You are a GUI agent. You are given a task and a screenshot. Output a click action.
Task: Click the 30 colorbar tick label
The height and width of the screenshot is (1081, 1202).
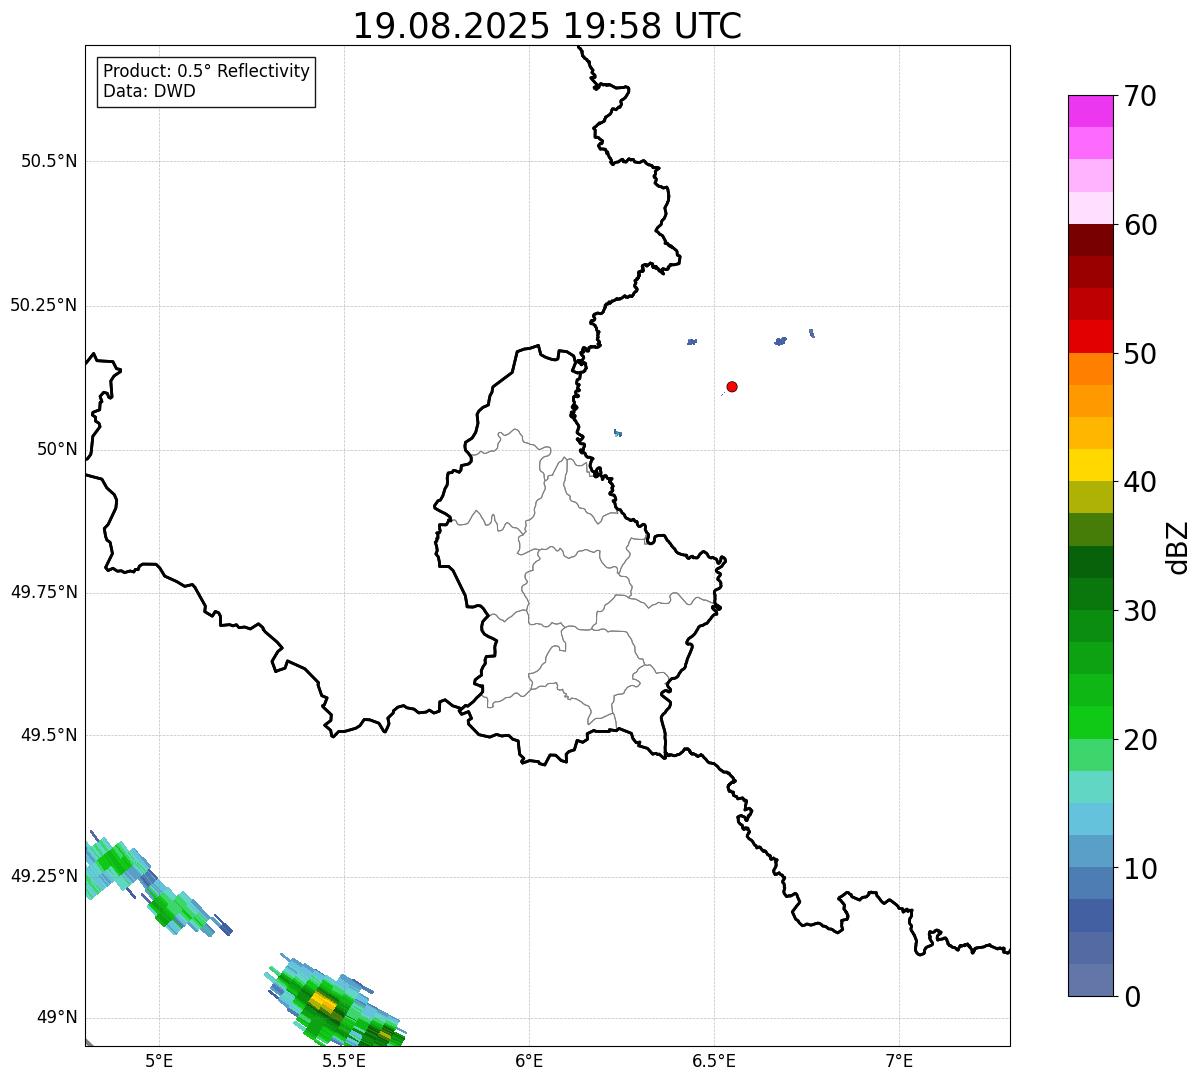(x=1140, y=611)
